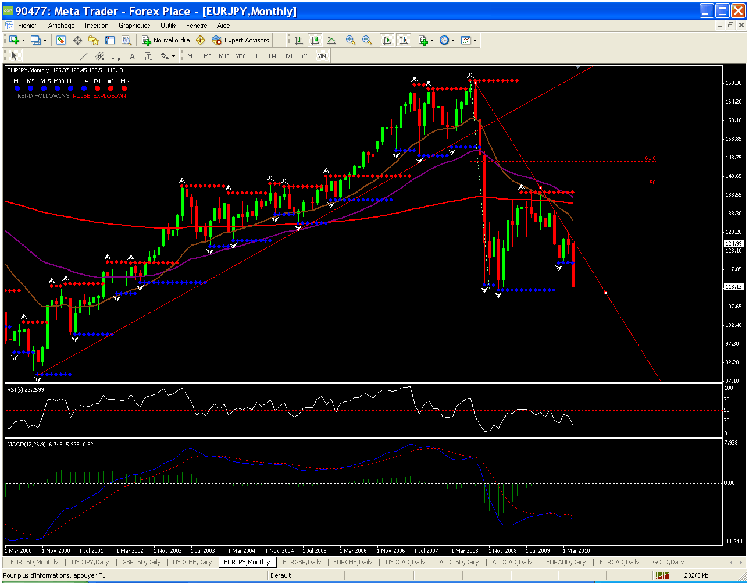Show the Market Watch window
749x583 pixels.
pyautogui.click(x=61, y=40)
